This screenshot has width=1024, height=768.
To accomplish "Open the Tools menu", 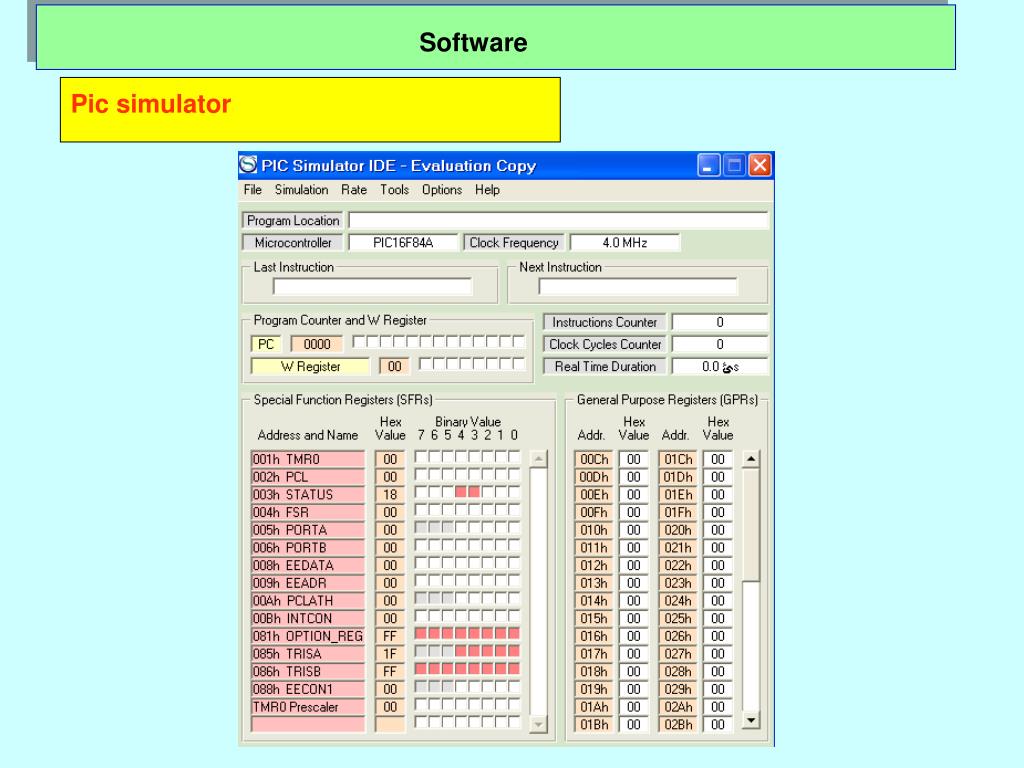I will click(x=394, y=190).
